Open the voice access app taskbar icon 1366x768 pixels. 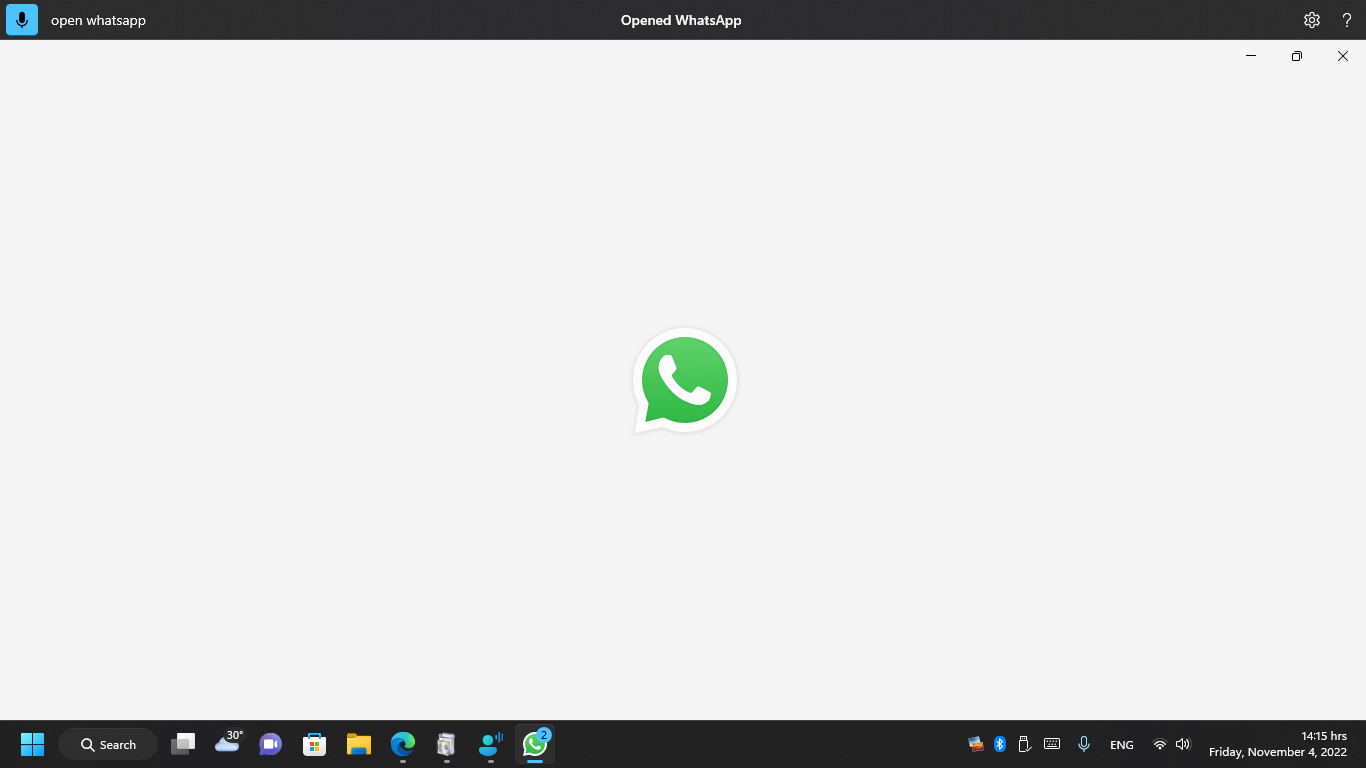click(491, 744)
